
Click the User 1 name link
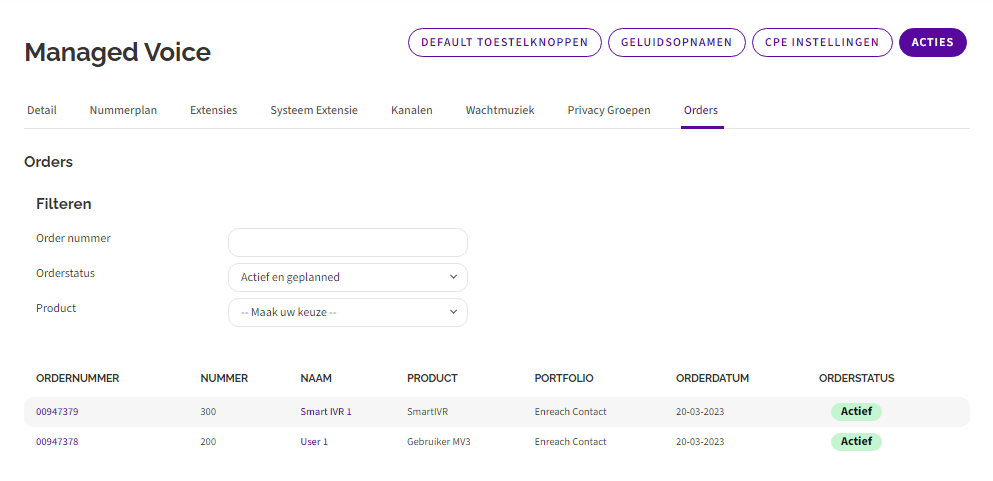click(x=314, y=442)
